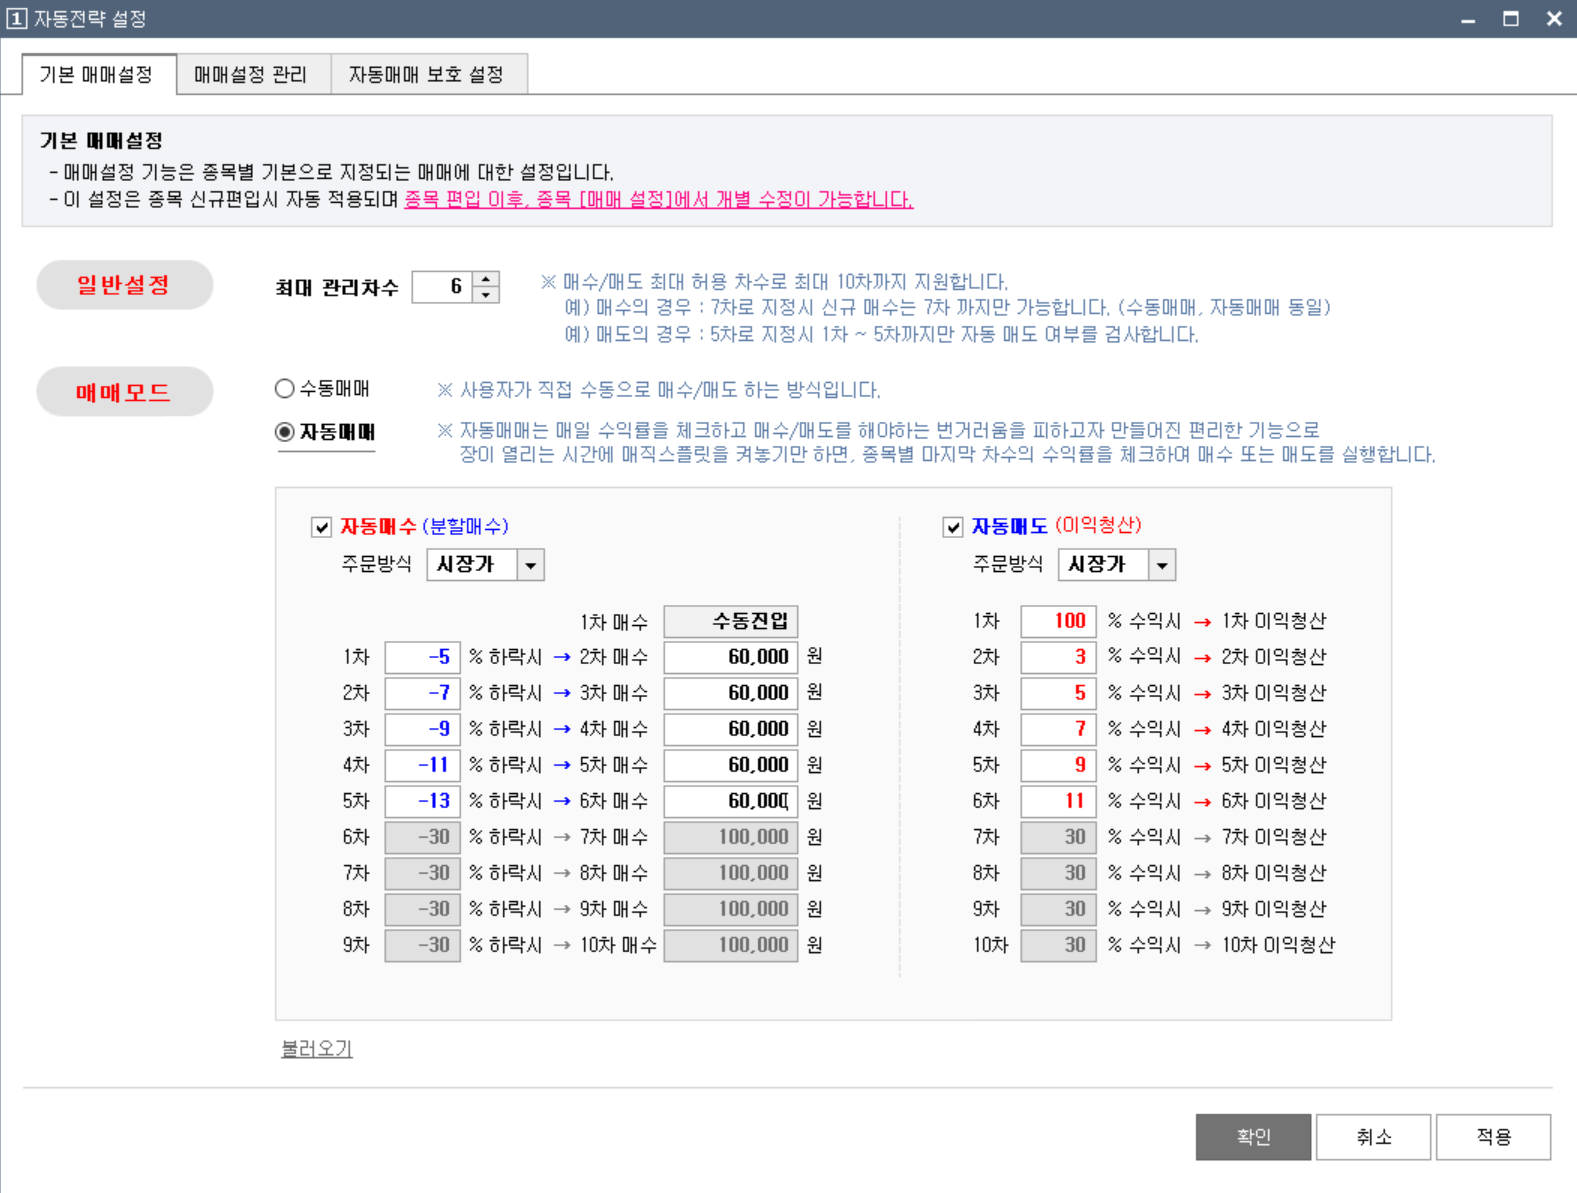Viewport: 1577px width, 1193px height.
Task: Click the 매매모드 pill button
Action: point(125,391)
